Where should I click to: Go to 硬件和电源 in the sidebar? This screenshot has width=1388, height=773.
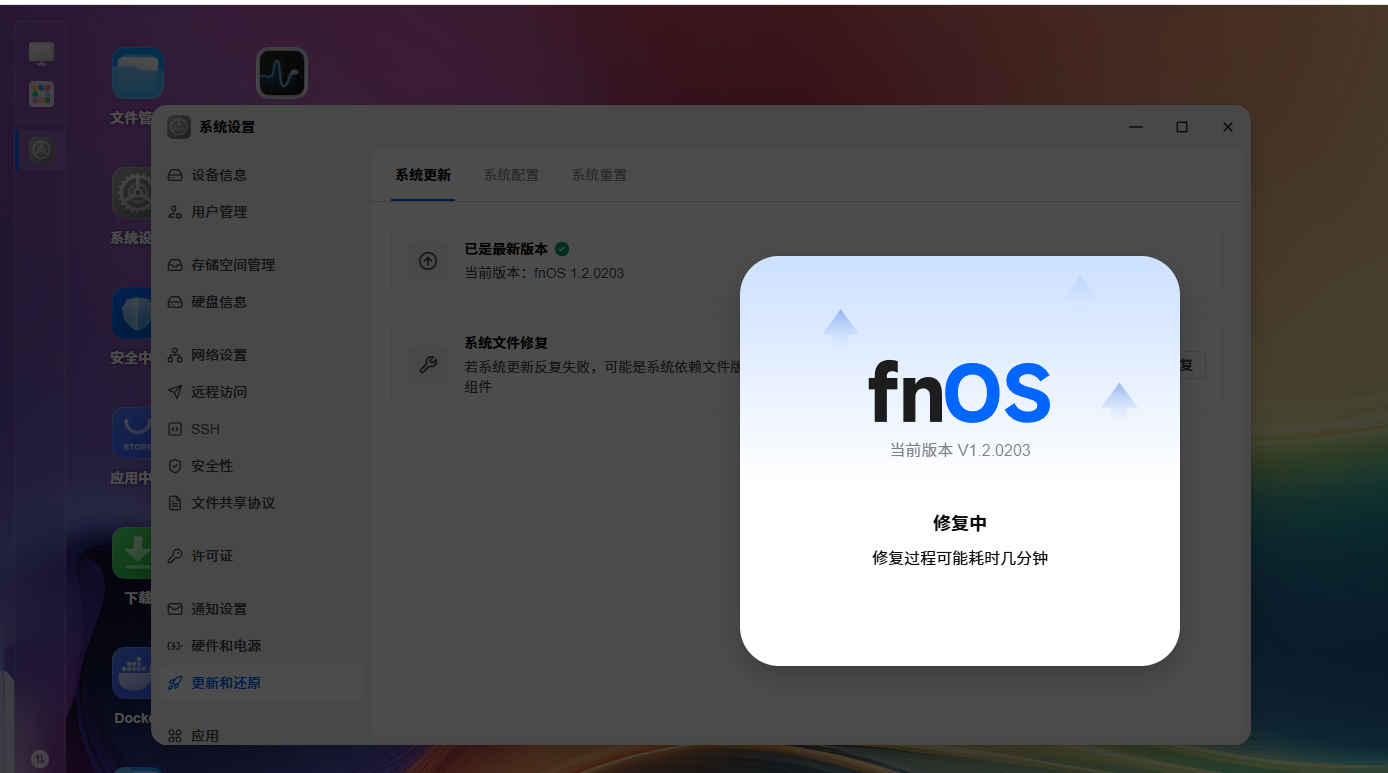(x=260, y=646)
